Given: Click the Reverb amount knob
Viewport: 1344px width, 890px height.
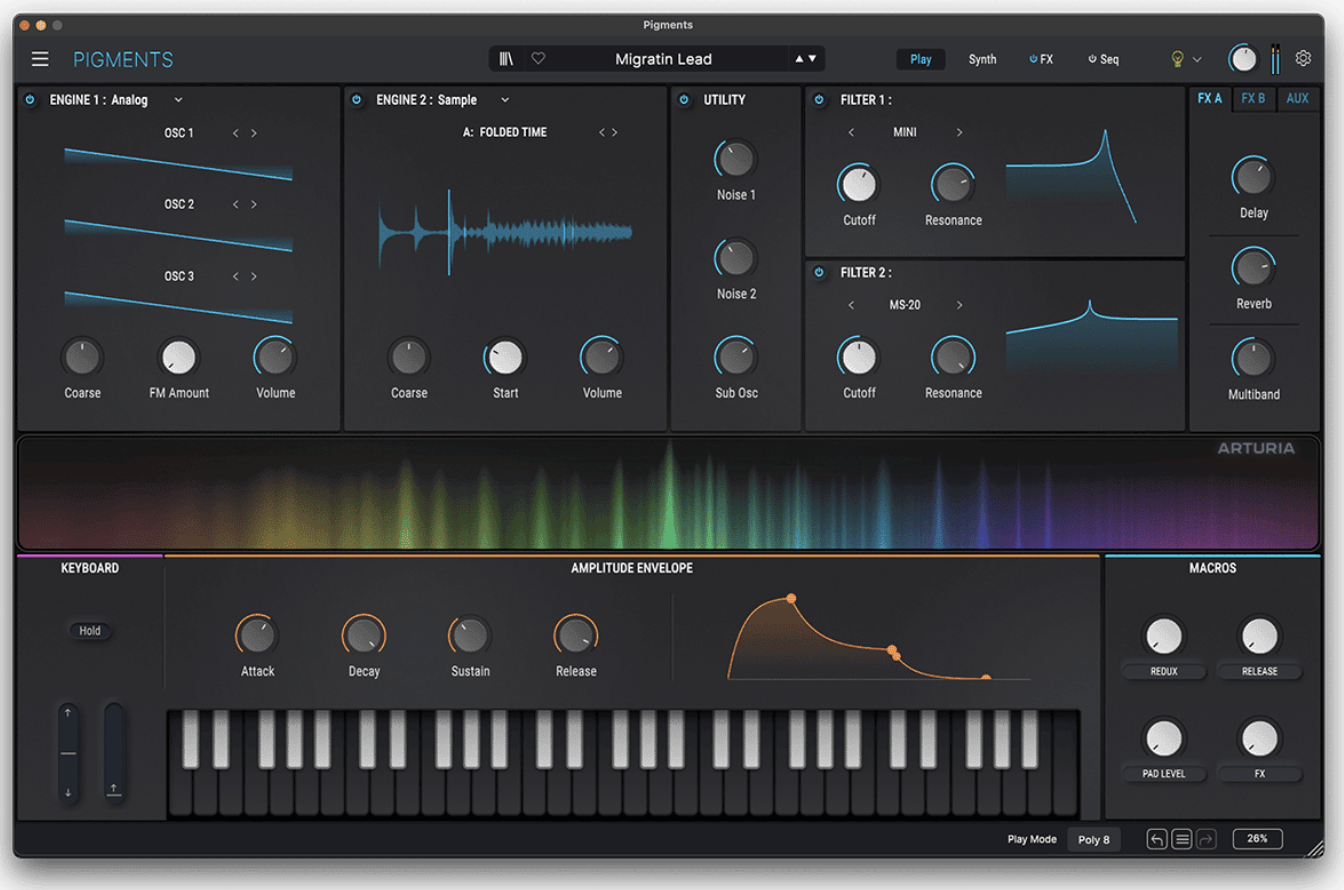Looking at the screenshot, I should (1254, 267).
